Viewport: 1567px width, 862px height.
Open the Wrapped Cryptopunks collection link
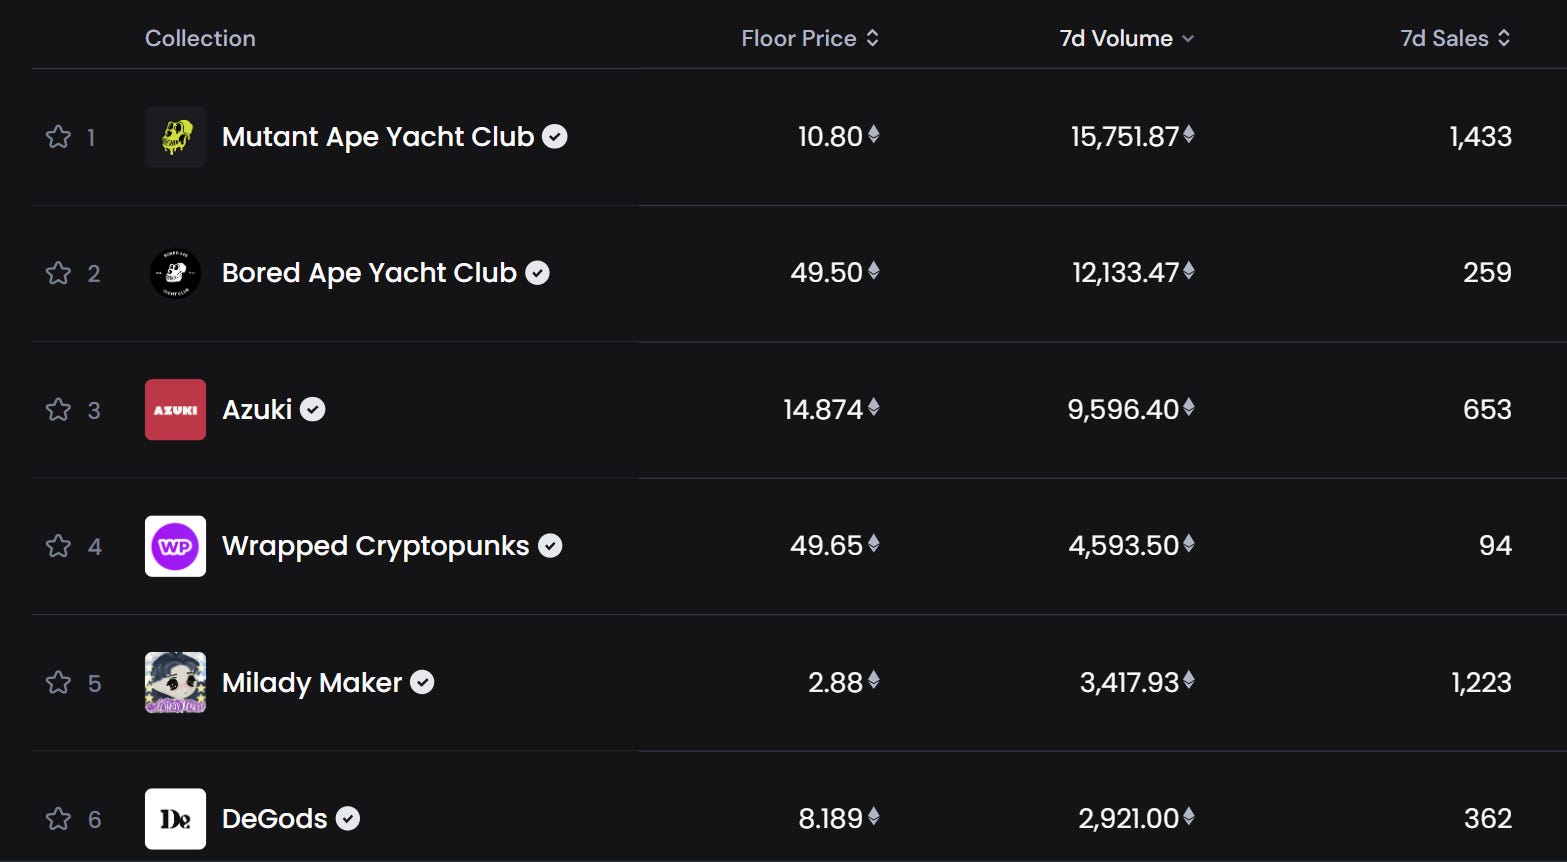click(376, 546)
